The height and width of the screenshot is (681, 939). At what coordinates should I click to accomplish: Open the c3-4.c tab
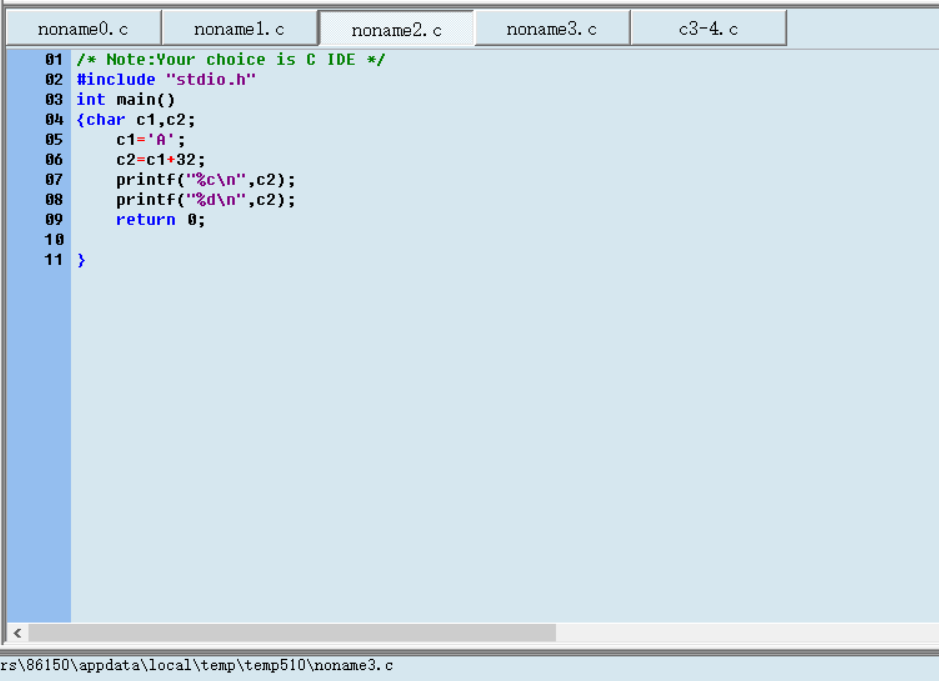click(x=708, y=28)
